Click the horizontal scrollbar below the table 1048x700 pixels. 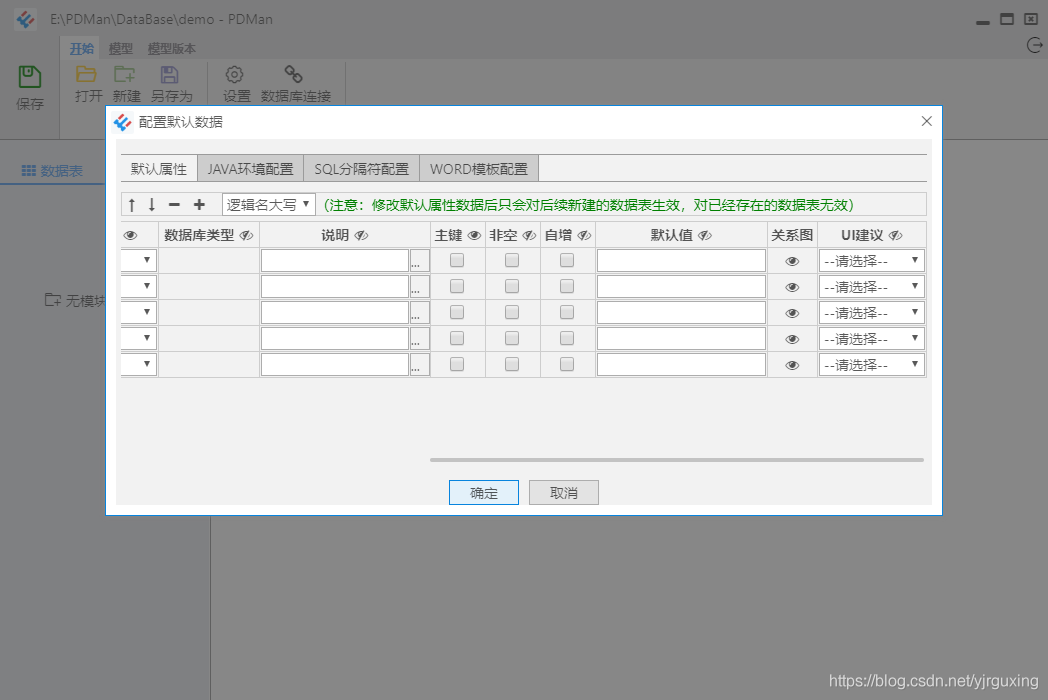[x=676, y=460]
